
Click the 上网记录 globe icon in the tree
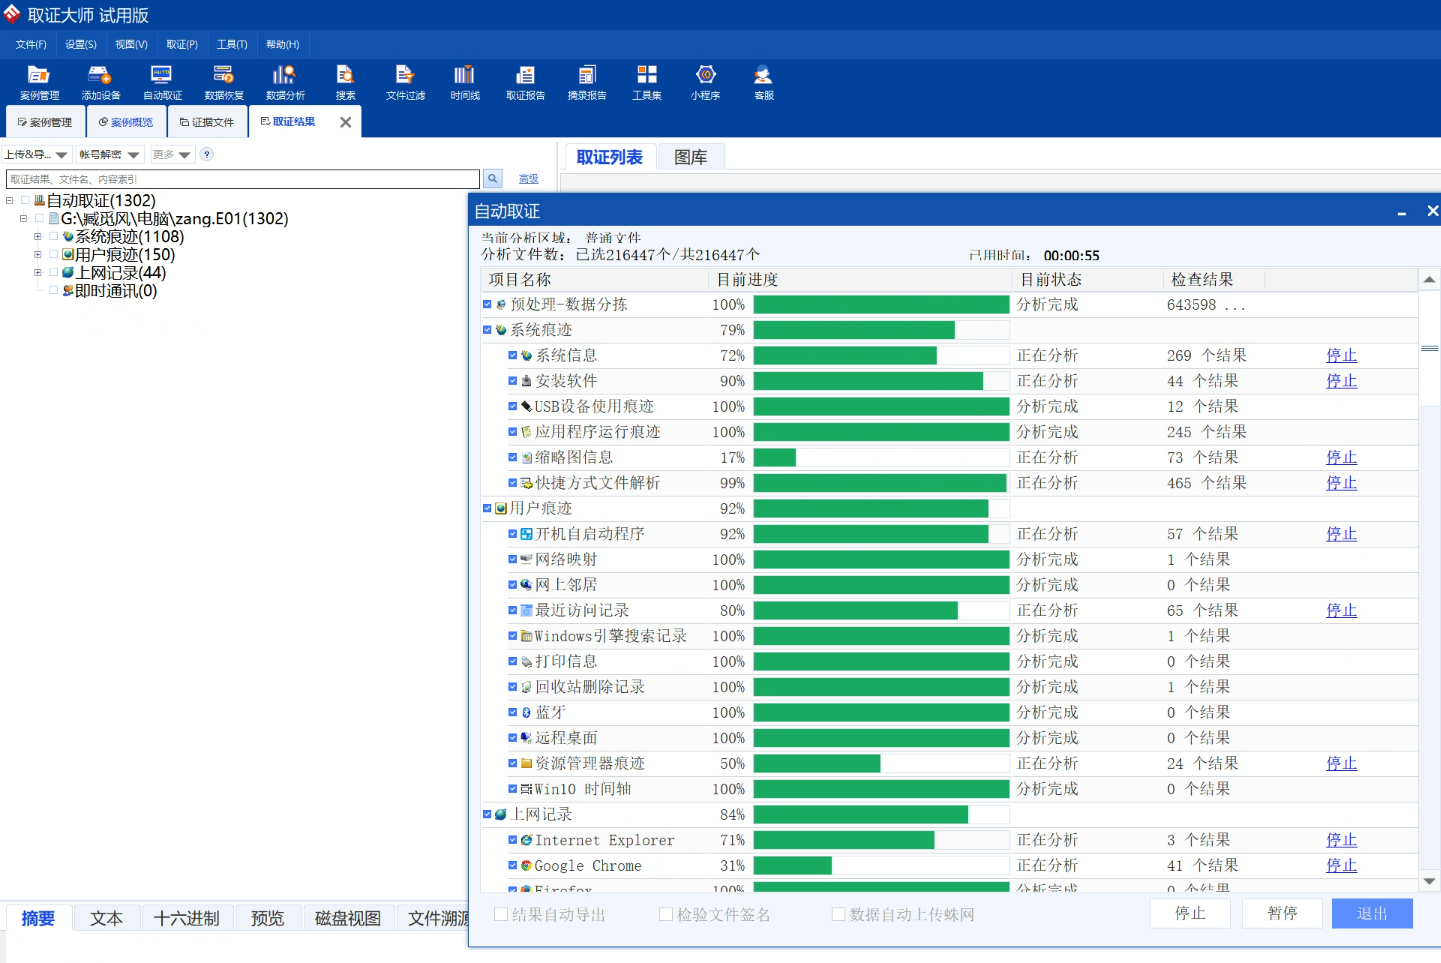click(x=68, y=273)
